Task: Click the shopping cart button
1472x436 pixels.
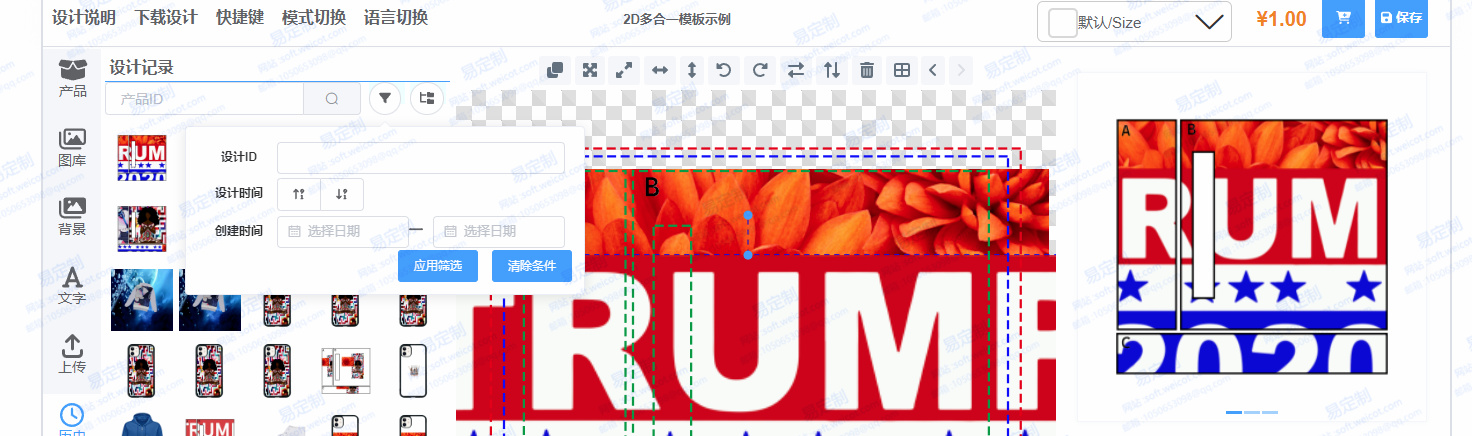Action: point(1343,18)
